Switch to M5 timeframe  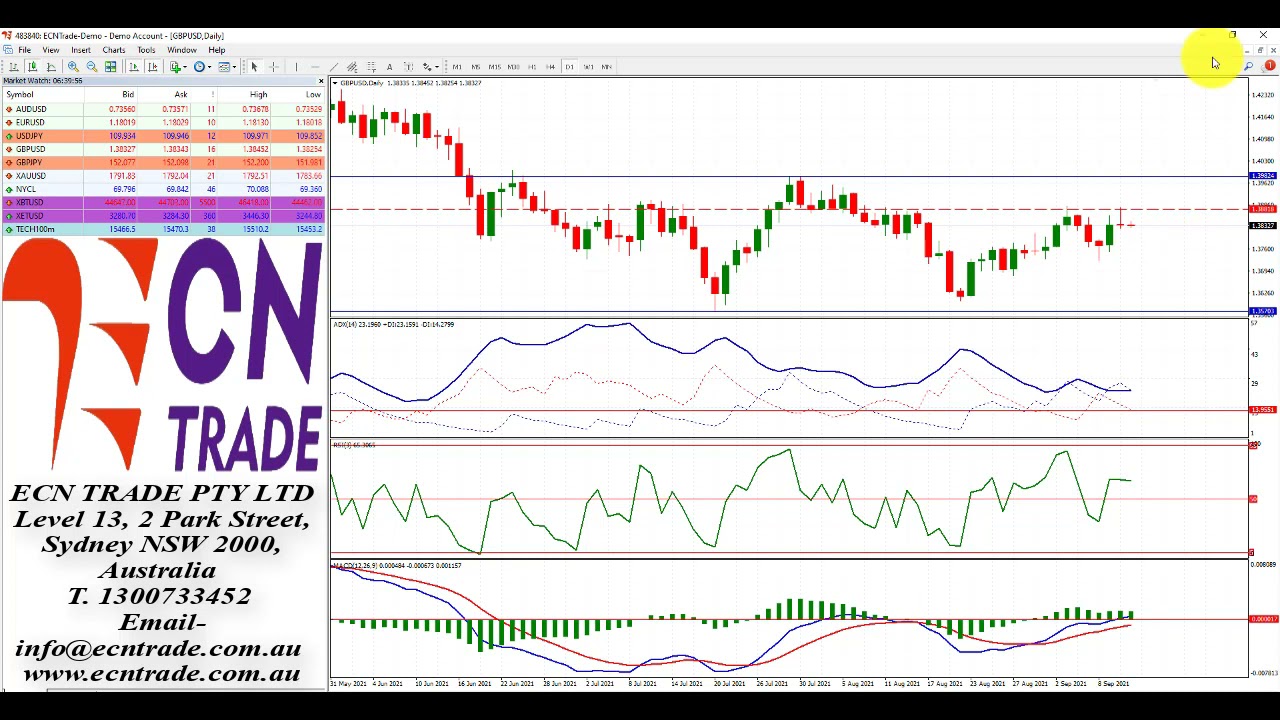[x=476, y=67]
